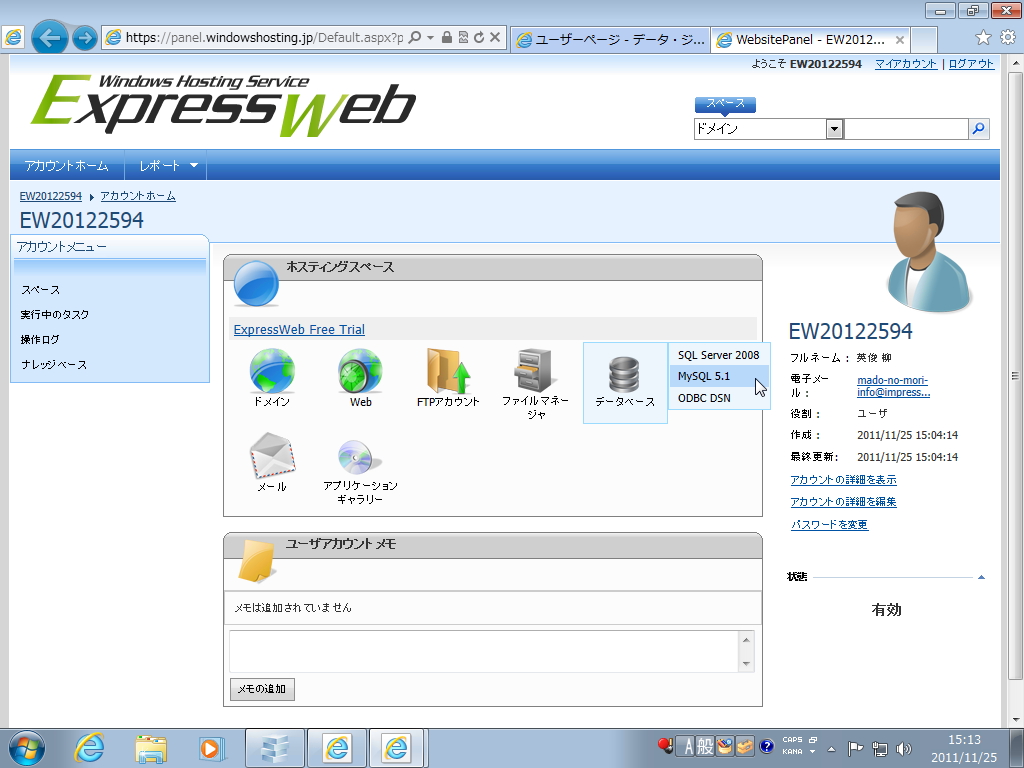
Task: Open the ドメイン search type dropdown
Action: click(x=834, y=129)
